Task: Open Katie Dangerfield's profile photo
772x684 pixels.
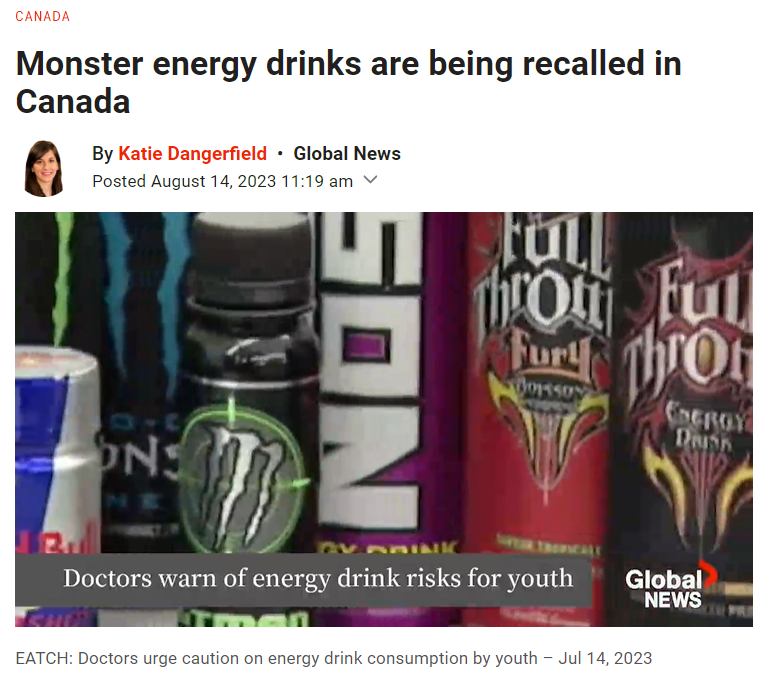Action: 44,168
